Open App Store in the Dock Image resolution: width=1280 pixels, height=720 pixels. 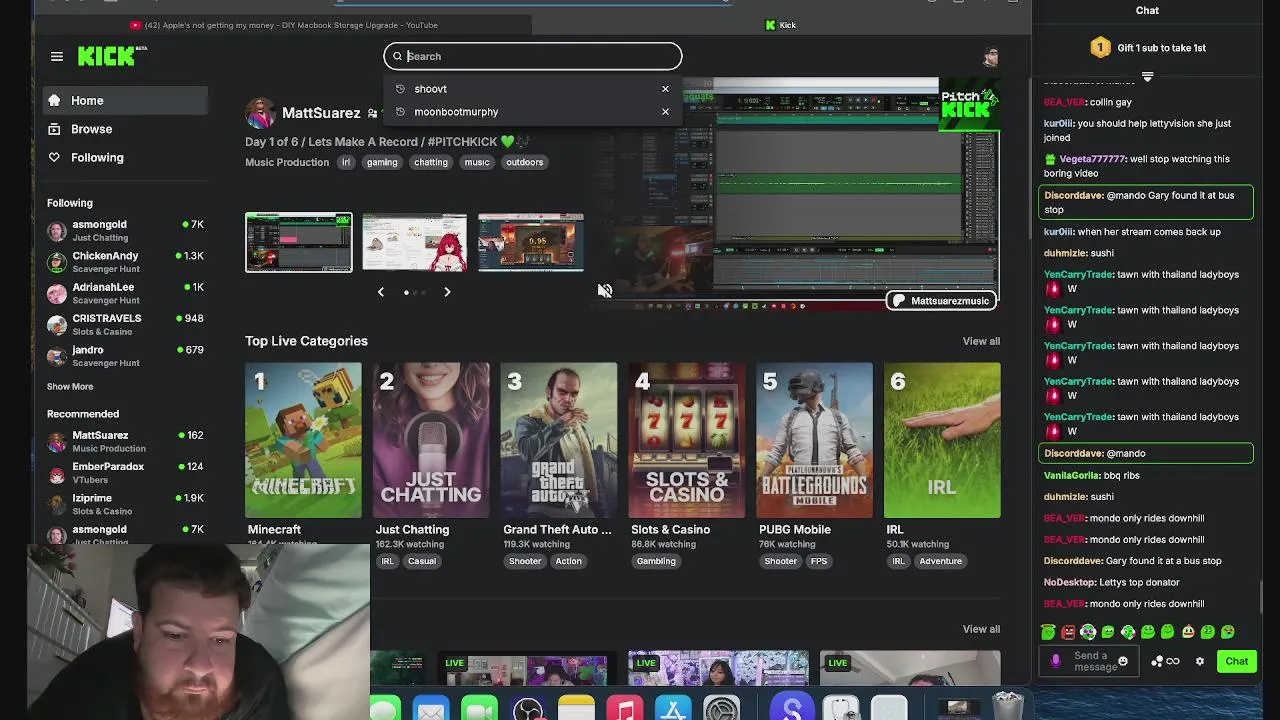[673, 709]
